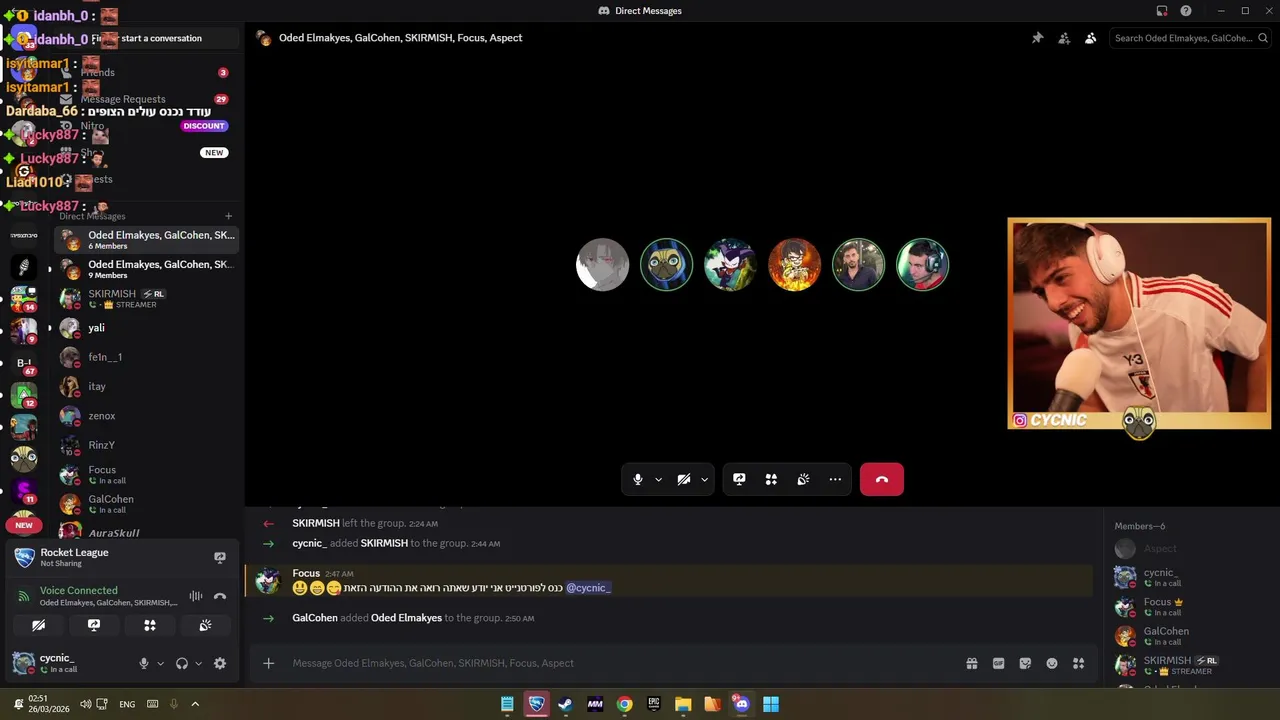
Task: Open the inbox icon in title bar
Action: [1162, 11]
